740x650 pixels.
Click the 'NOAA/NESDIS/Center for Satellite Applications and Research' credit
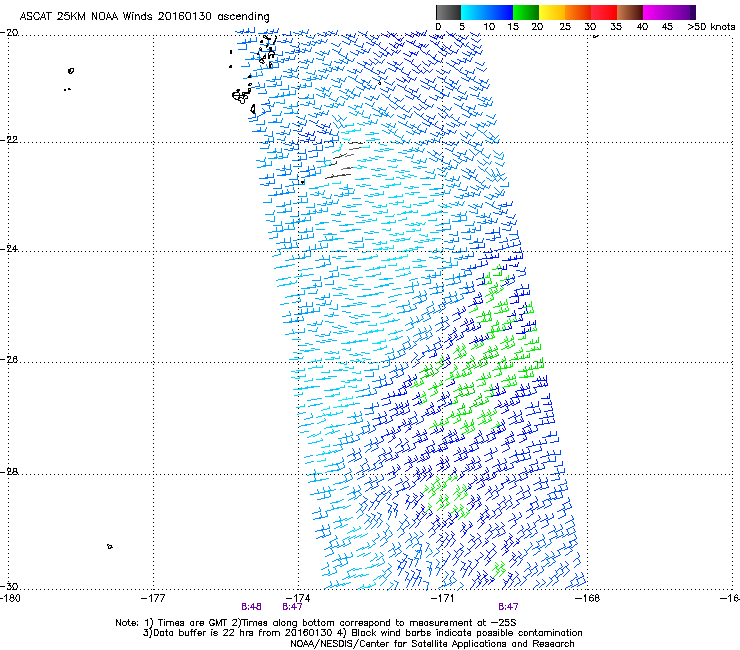(432, 644)
